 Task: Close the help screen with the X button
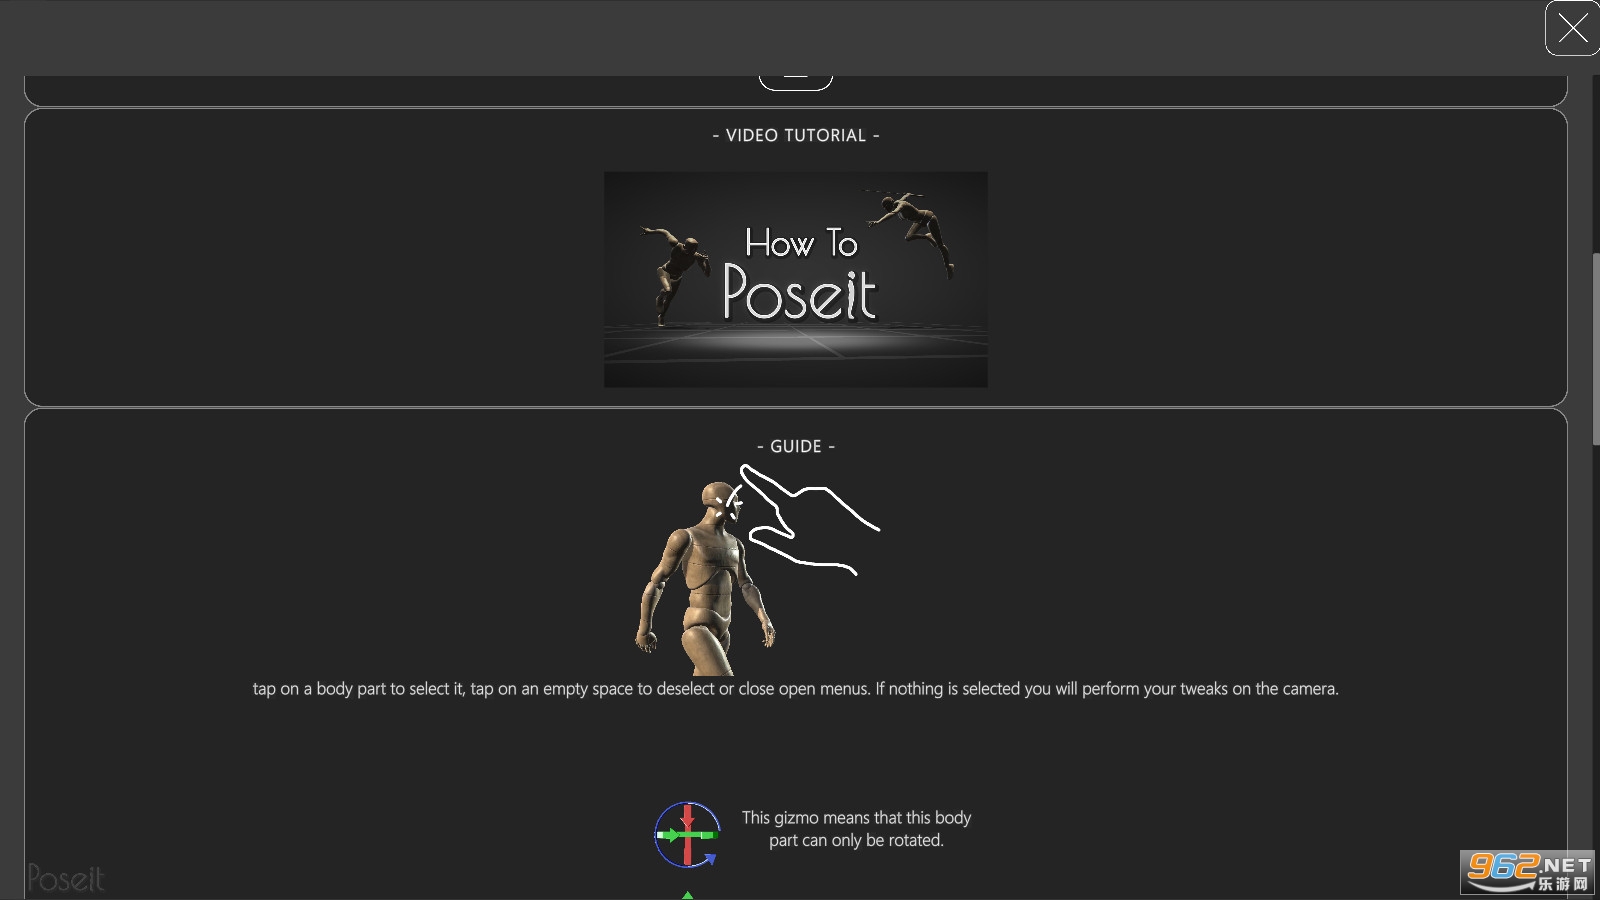pyautogui.click(x=1572, y=28)
